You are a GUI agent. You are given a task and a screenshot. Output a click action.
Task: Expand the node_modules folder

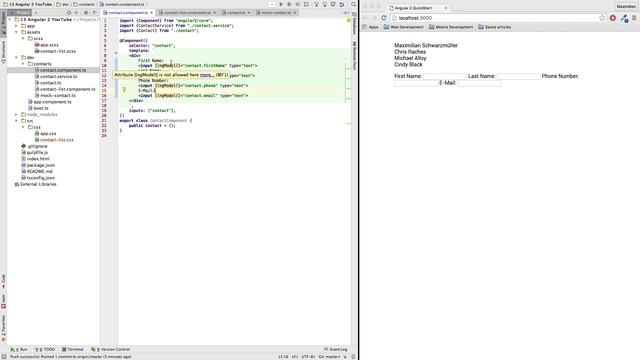click(16, 115)
